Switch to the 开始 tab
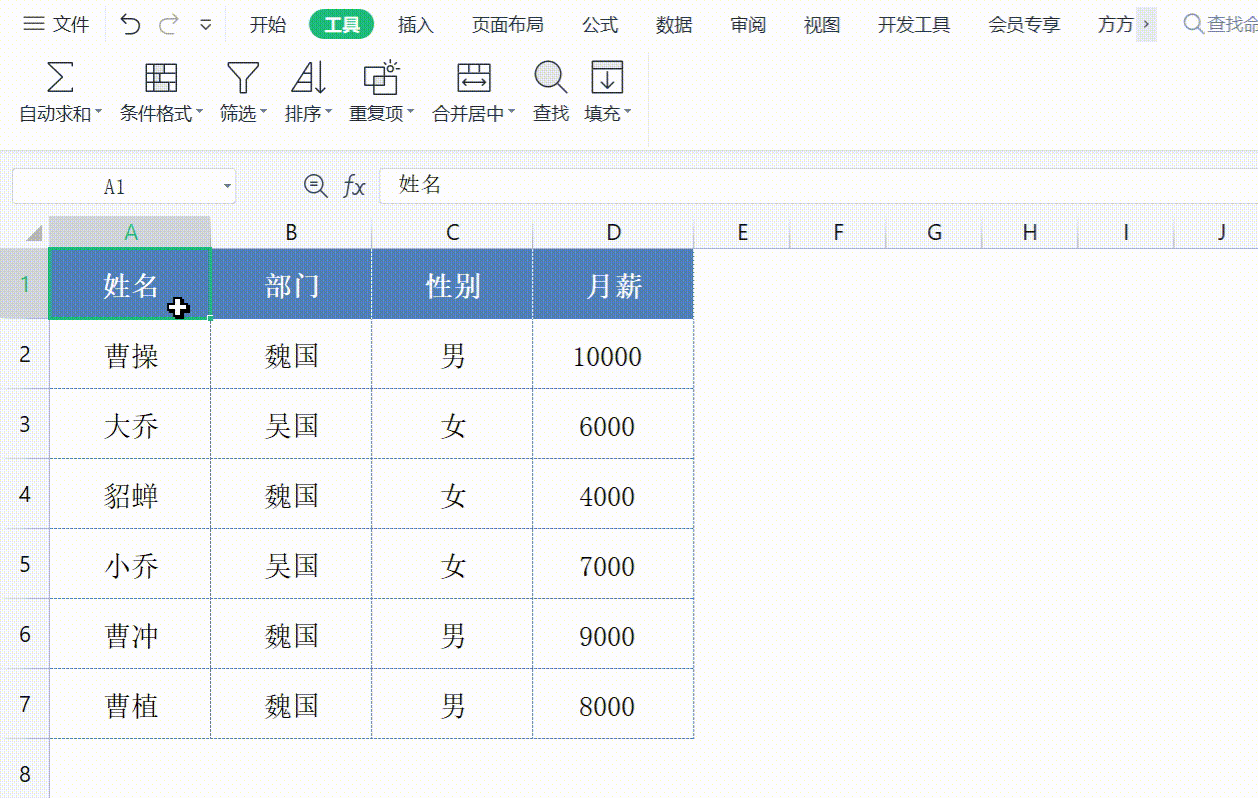1258x798 pixels. point(267,25)
